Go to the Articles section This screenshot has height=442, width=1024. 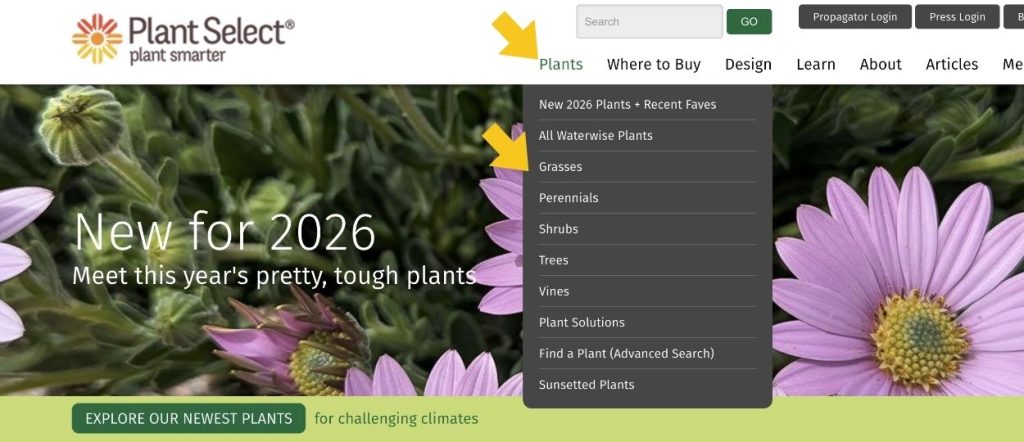tap(951, 64)
